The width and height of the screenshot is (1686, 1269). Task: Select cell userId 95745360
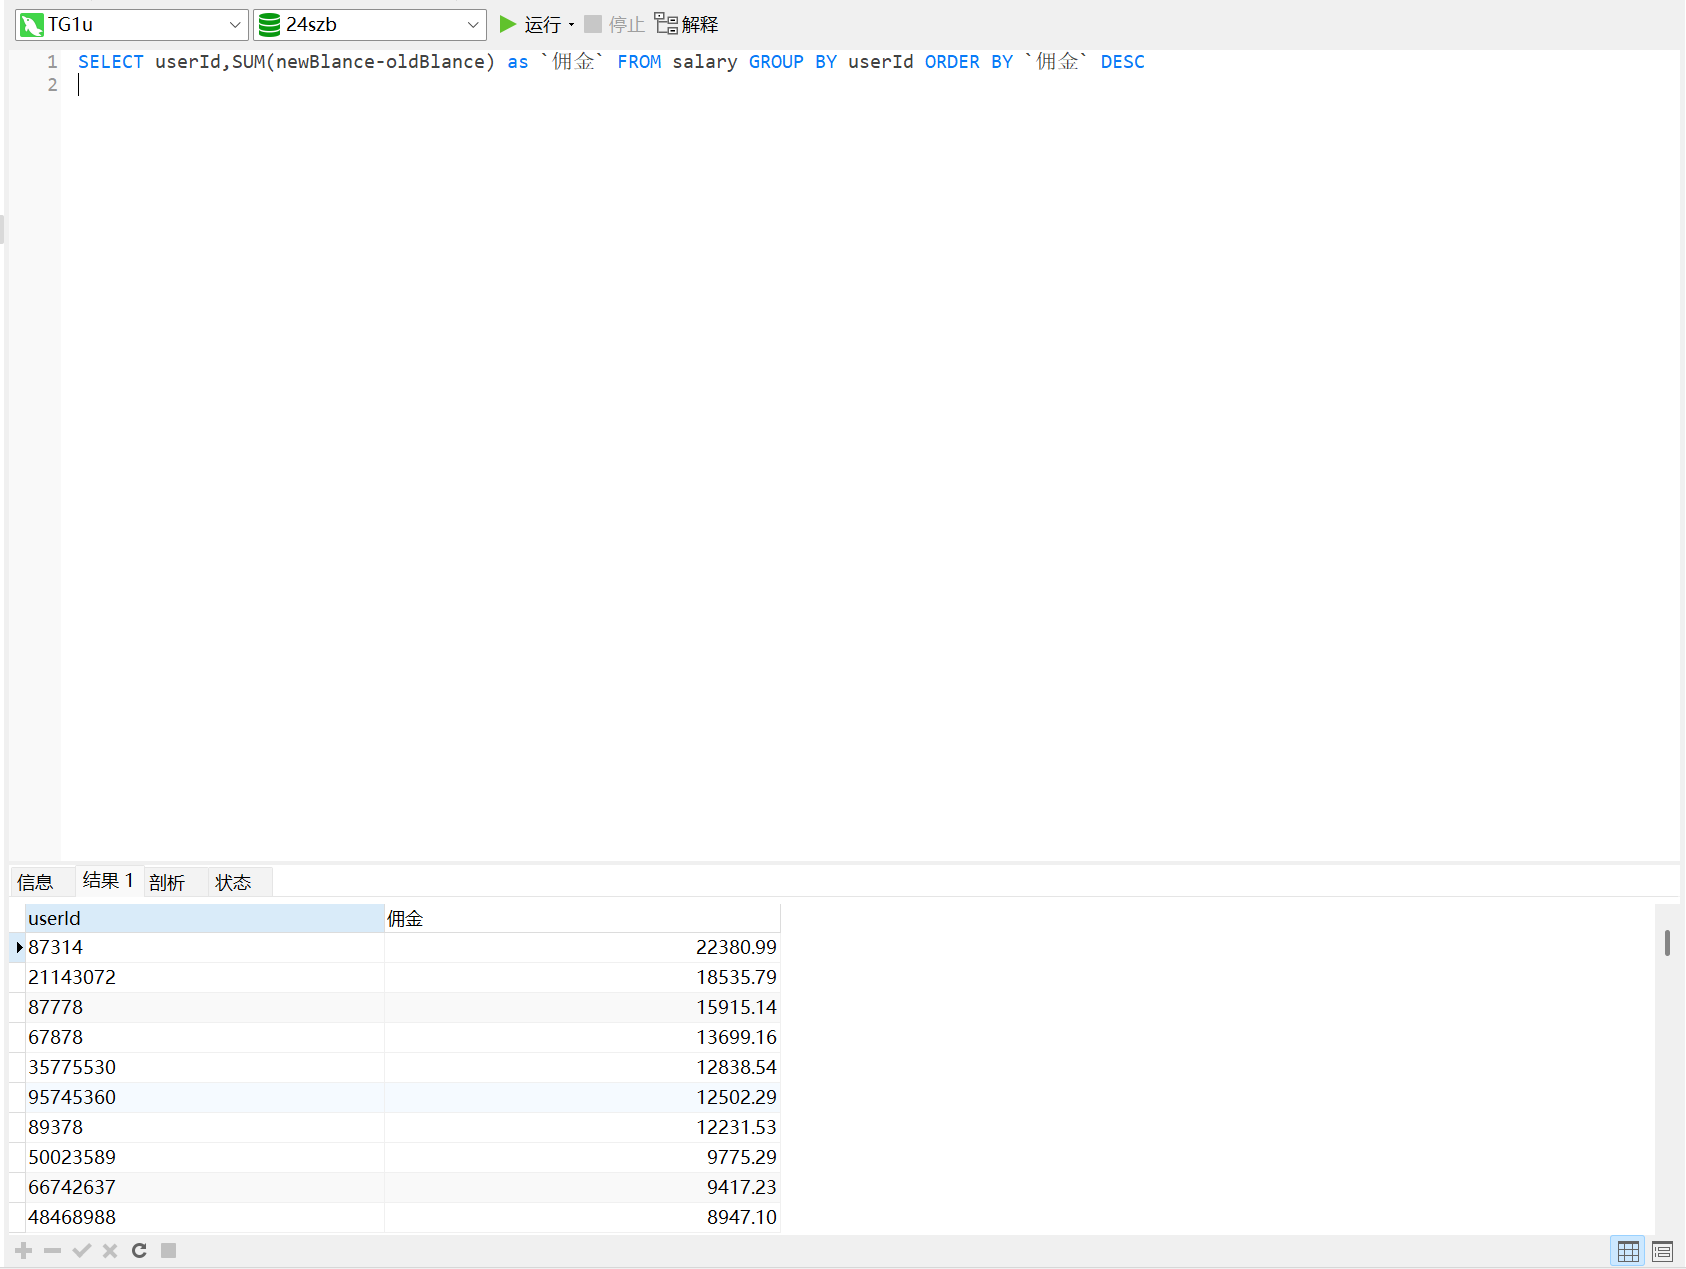pyautogui.click(x=205, y=1097)
